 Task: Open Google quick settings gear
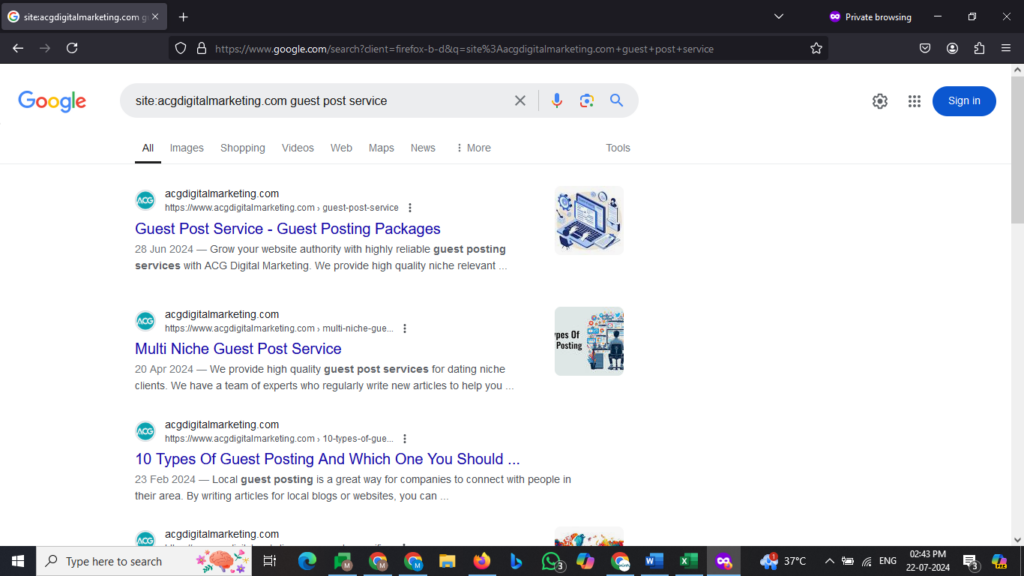(880, 101)
